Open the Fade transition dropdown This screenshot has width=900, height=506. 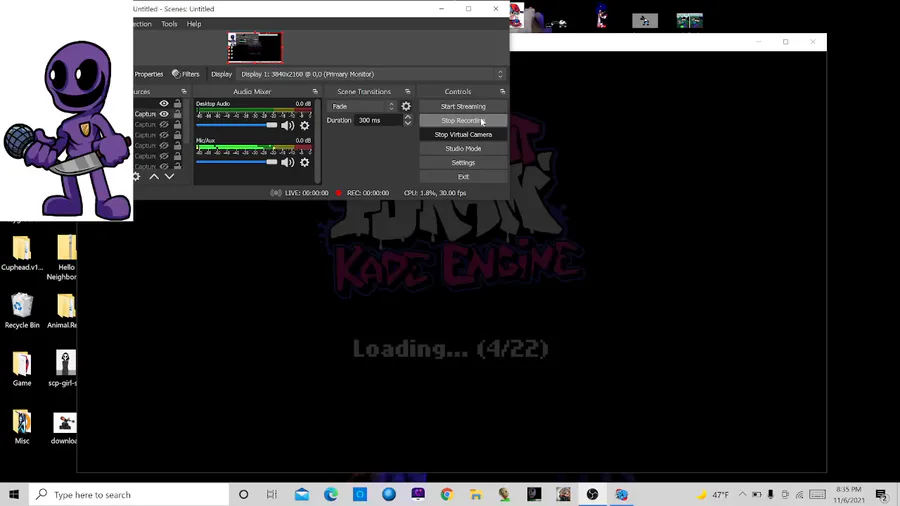tap(362, 106)
